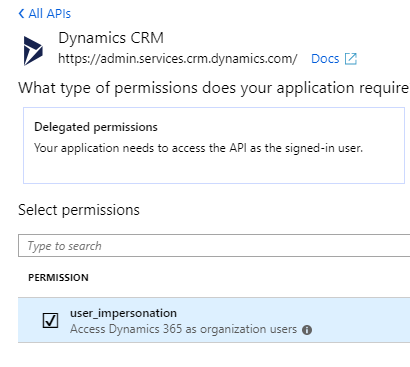This screenshot has height=367, width=410.
Task: Click the Select permissions heading
Action: click(79, 210)
